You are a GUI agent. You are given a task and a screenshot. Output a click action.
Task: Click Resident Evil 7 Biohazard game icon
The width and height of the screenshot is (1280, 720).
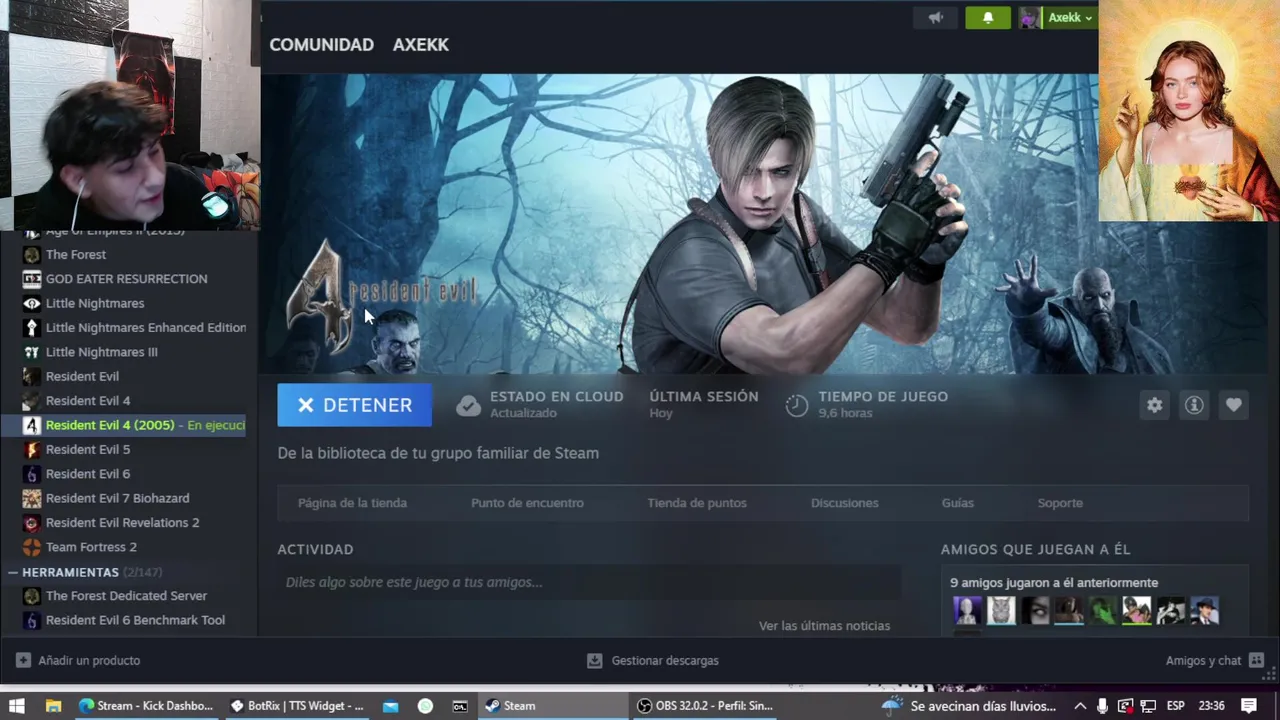click(x=32, y=498)
